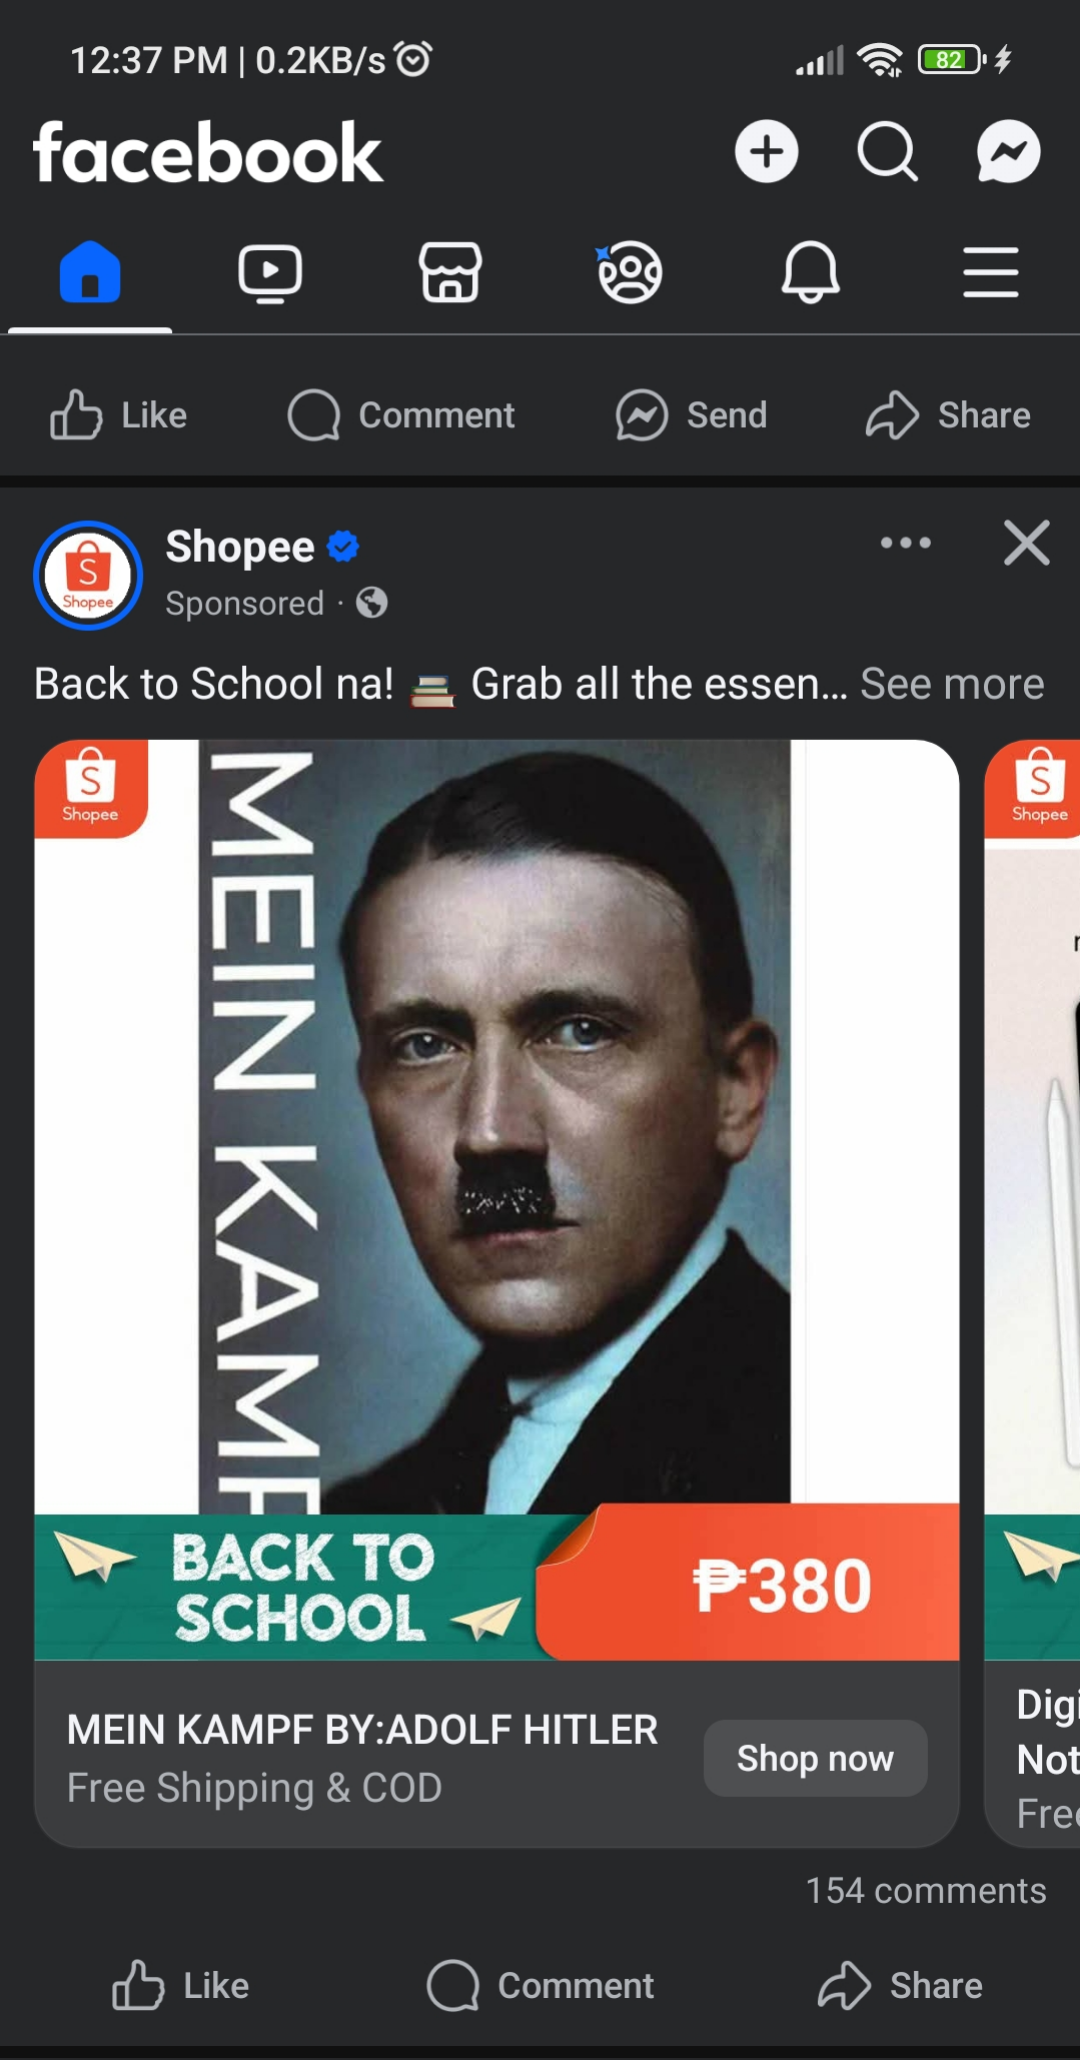Open Shopee post options three dots
The width and height of the screenshot is (1080, 2060).
[905, 543]
